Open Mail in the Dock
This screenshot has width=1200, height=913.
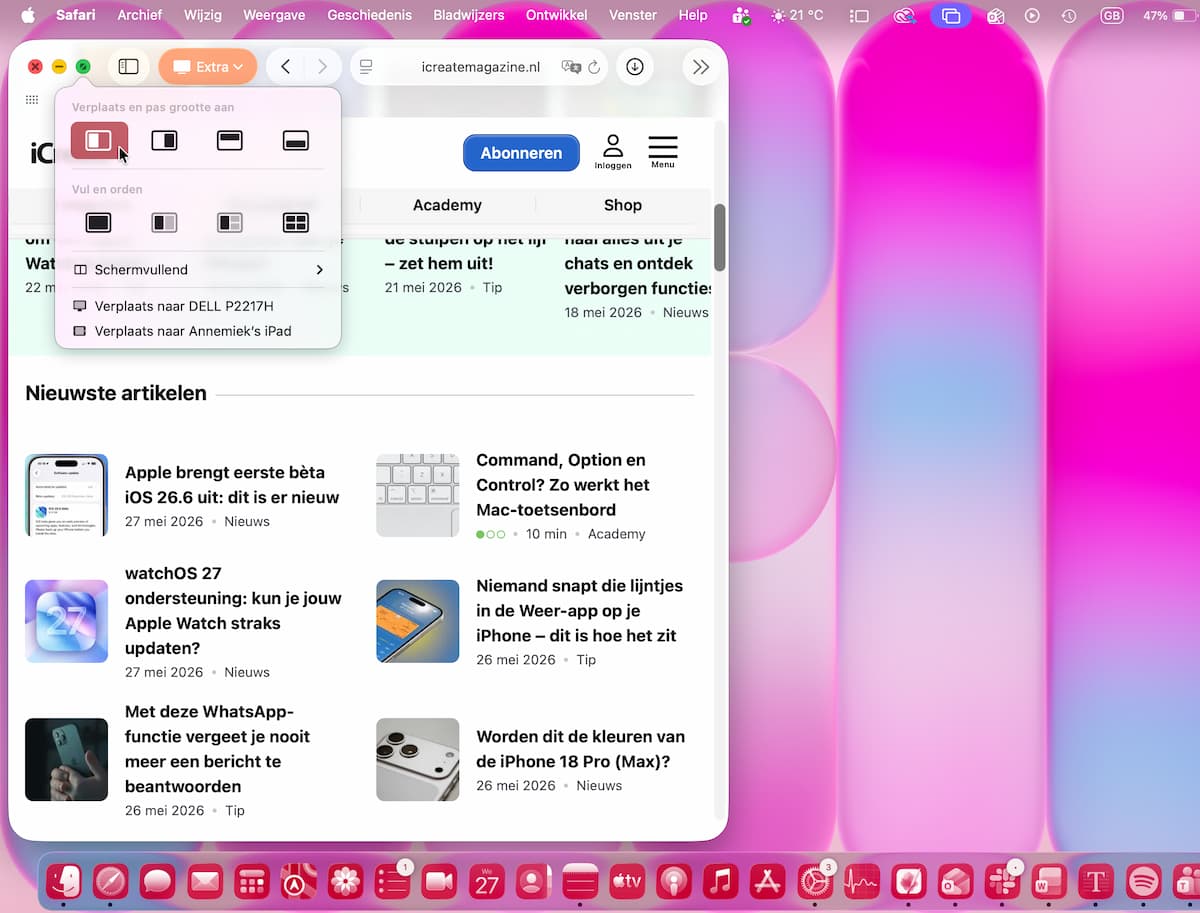[x=205, y=881]
